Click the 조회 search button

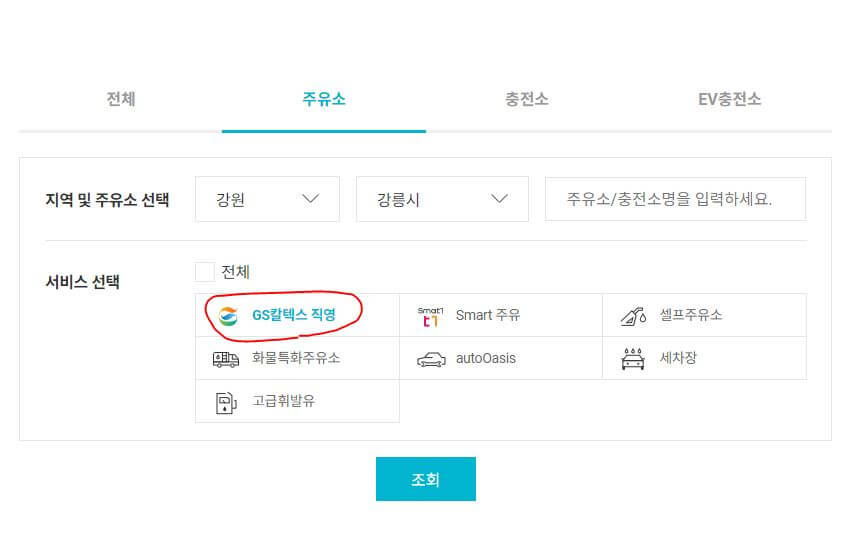426,479
